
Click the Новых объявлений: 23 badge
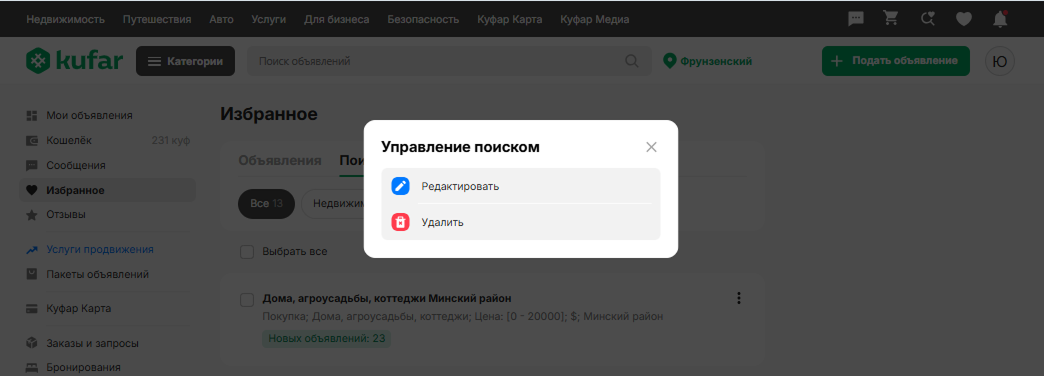point(327,338)
